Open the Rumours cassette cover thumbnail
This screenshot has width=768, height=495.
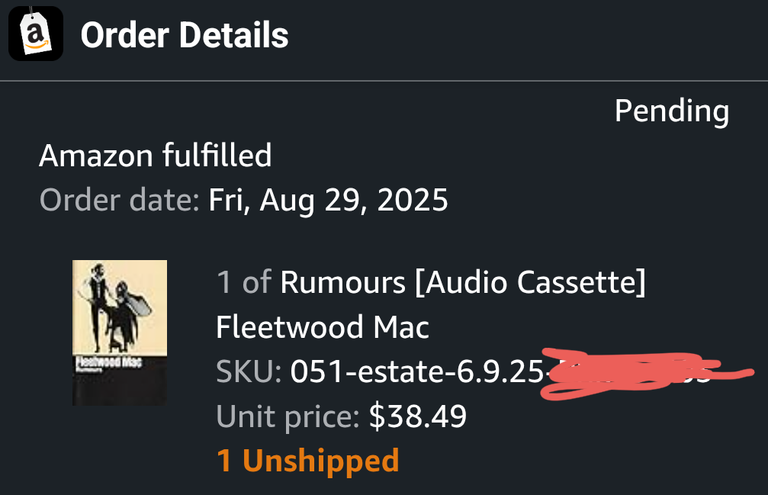tap(120, 332)
